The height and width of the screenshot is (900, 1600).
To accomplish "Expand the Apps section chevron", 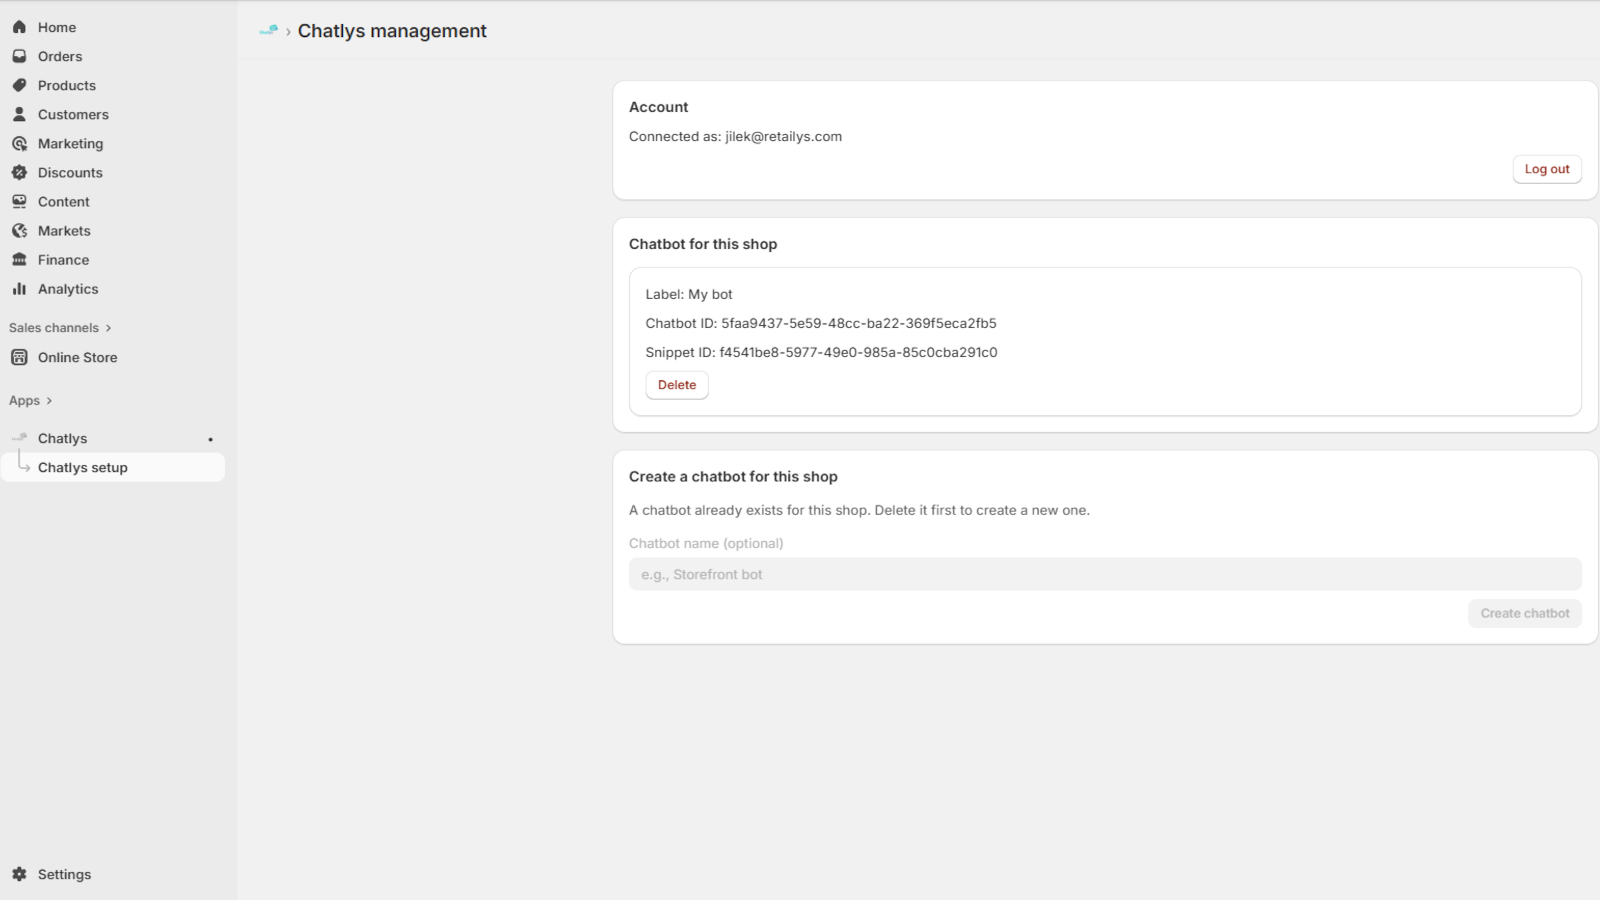I will tap(49, 401).
